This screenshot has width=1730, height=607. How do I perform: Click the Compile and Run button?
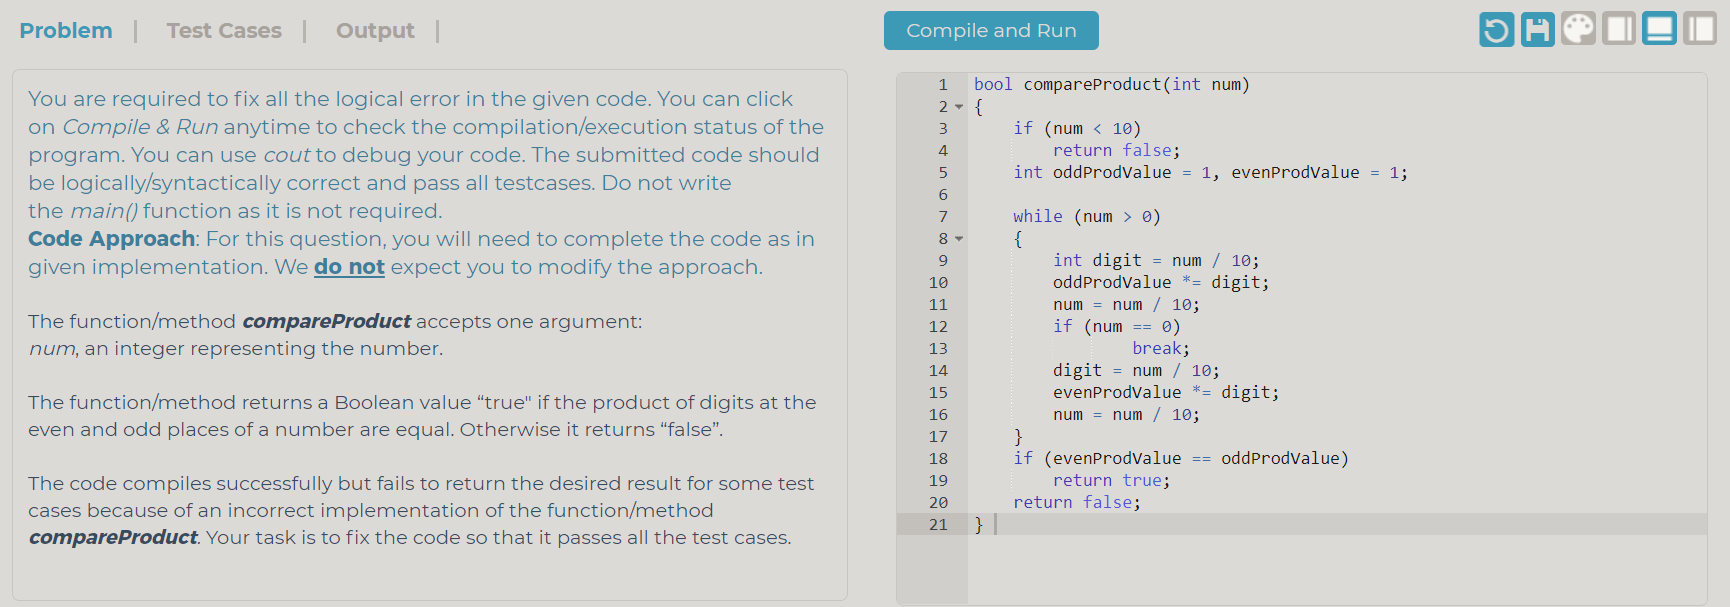click(x=991, y=30)
